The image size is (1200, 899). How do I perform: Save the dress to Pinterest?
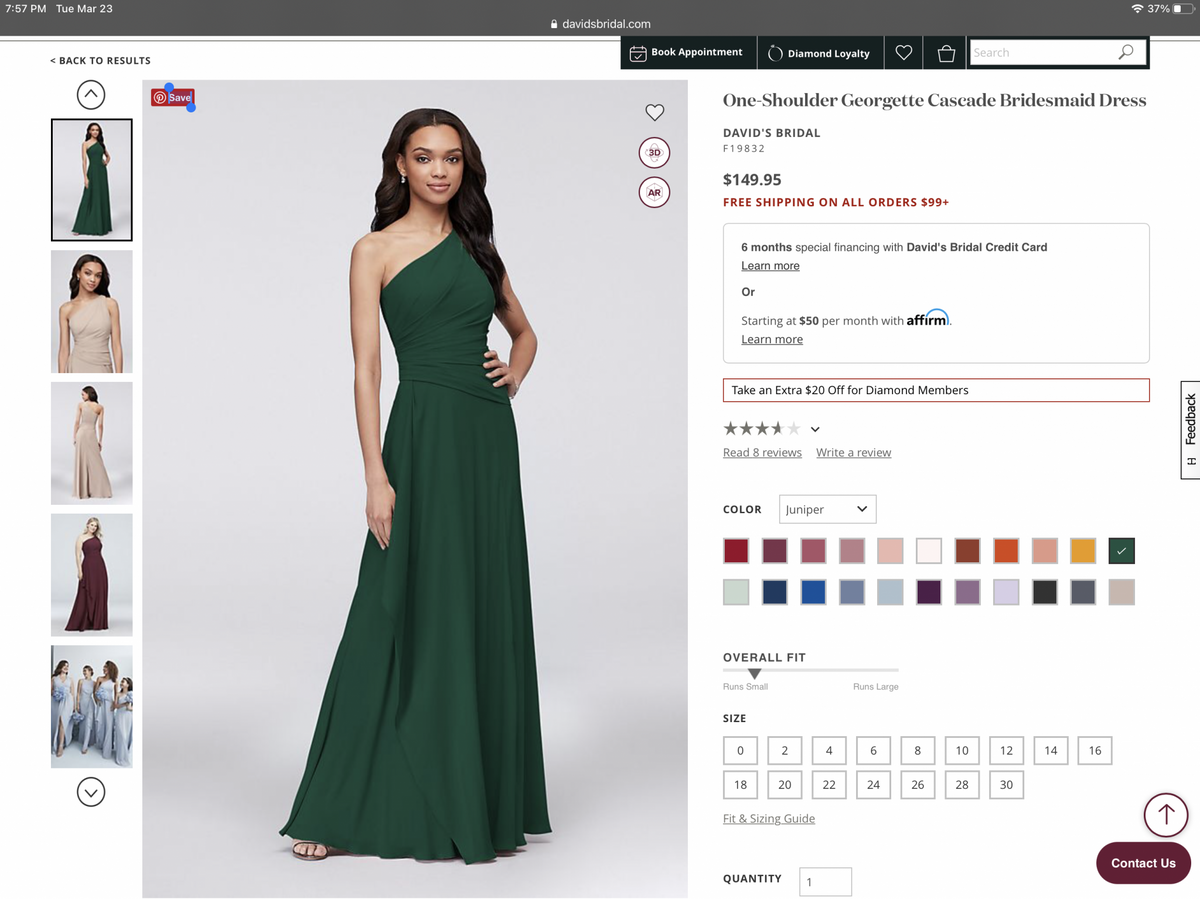click(172, 97)
